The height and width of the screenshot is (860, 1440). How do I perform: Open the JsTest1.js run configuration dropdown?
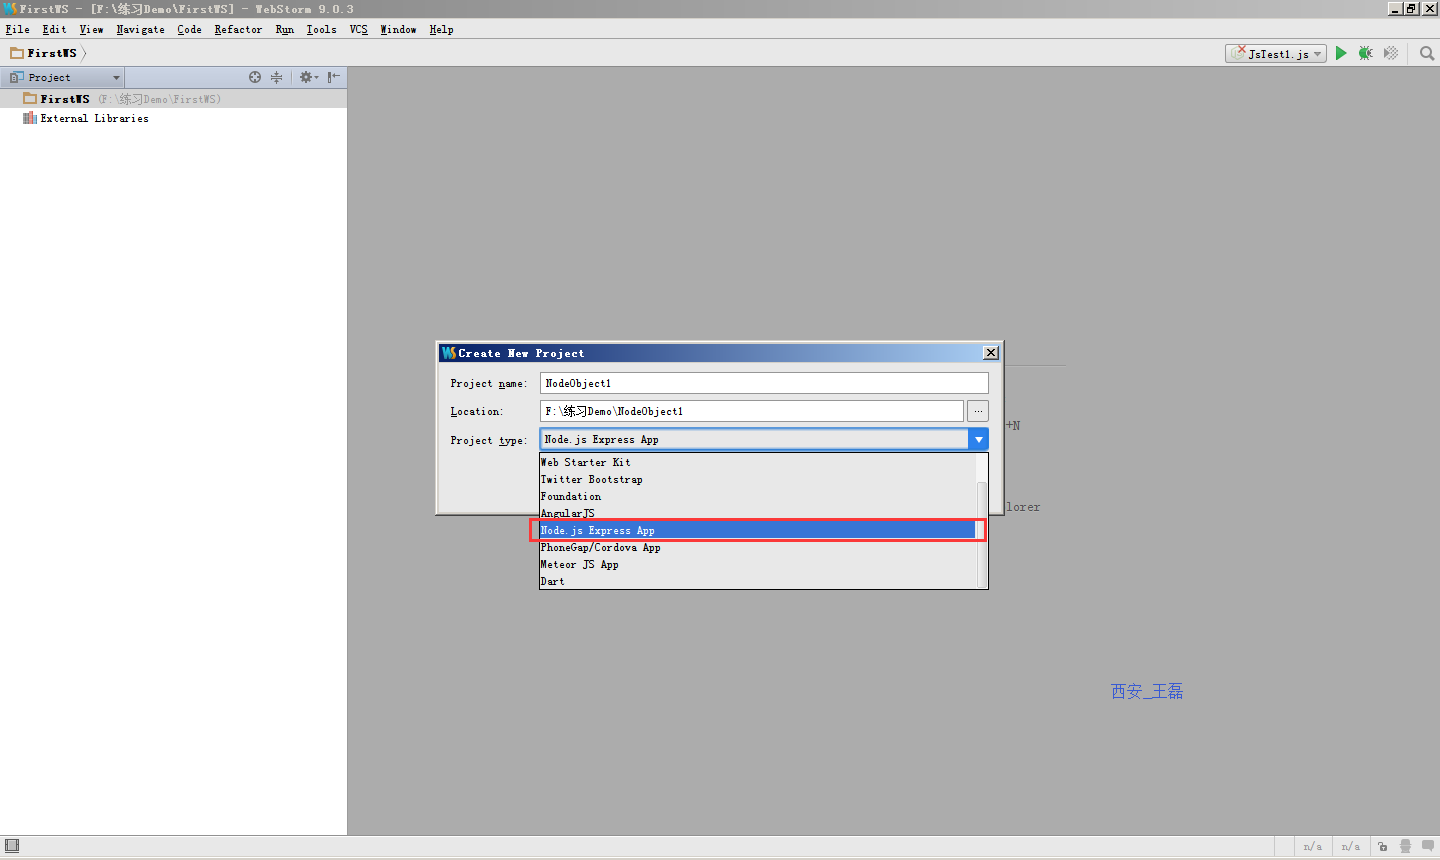tap(1276, 53)
